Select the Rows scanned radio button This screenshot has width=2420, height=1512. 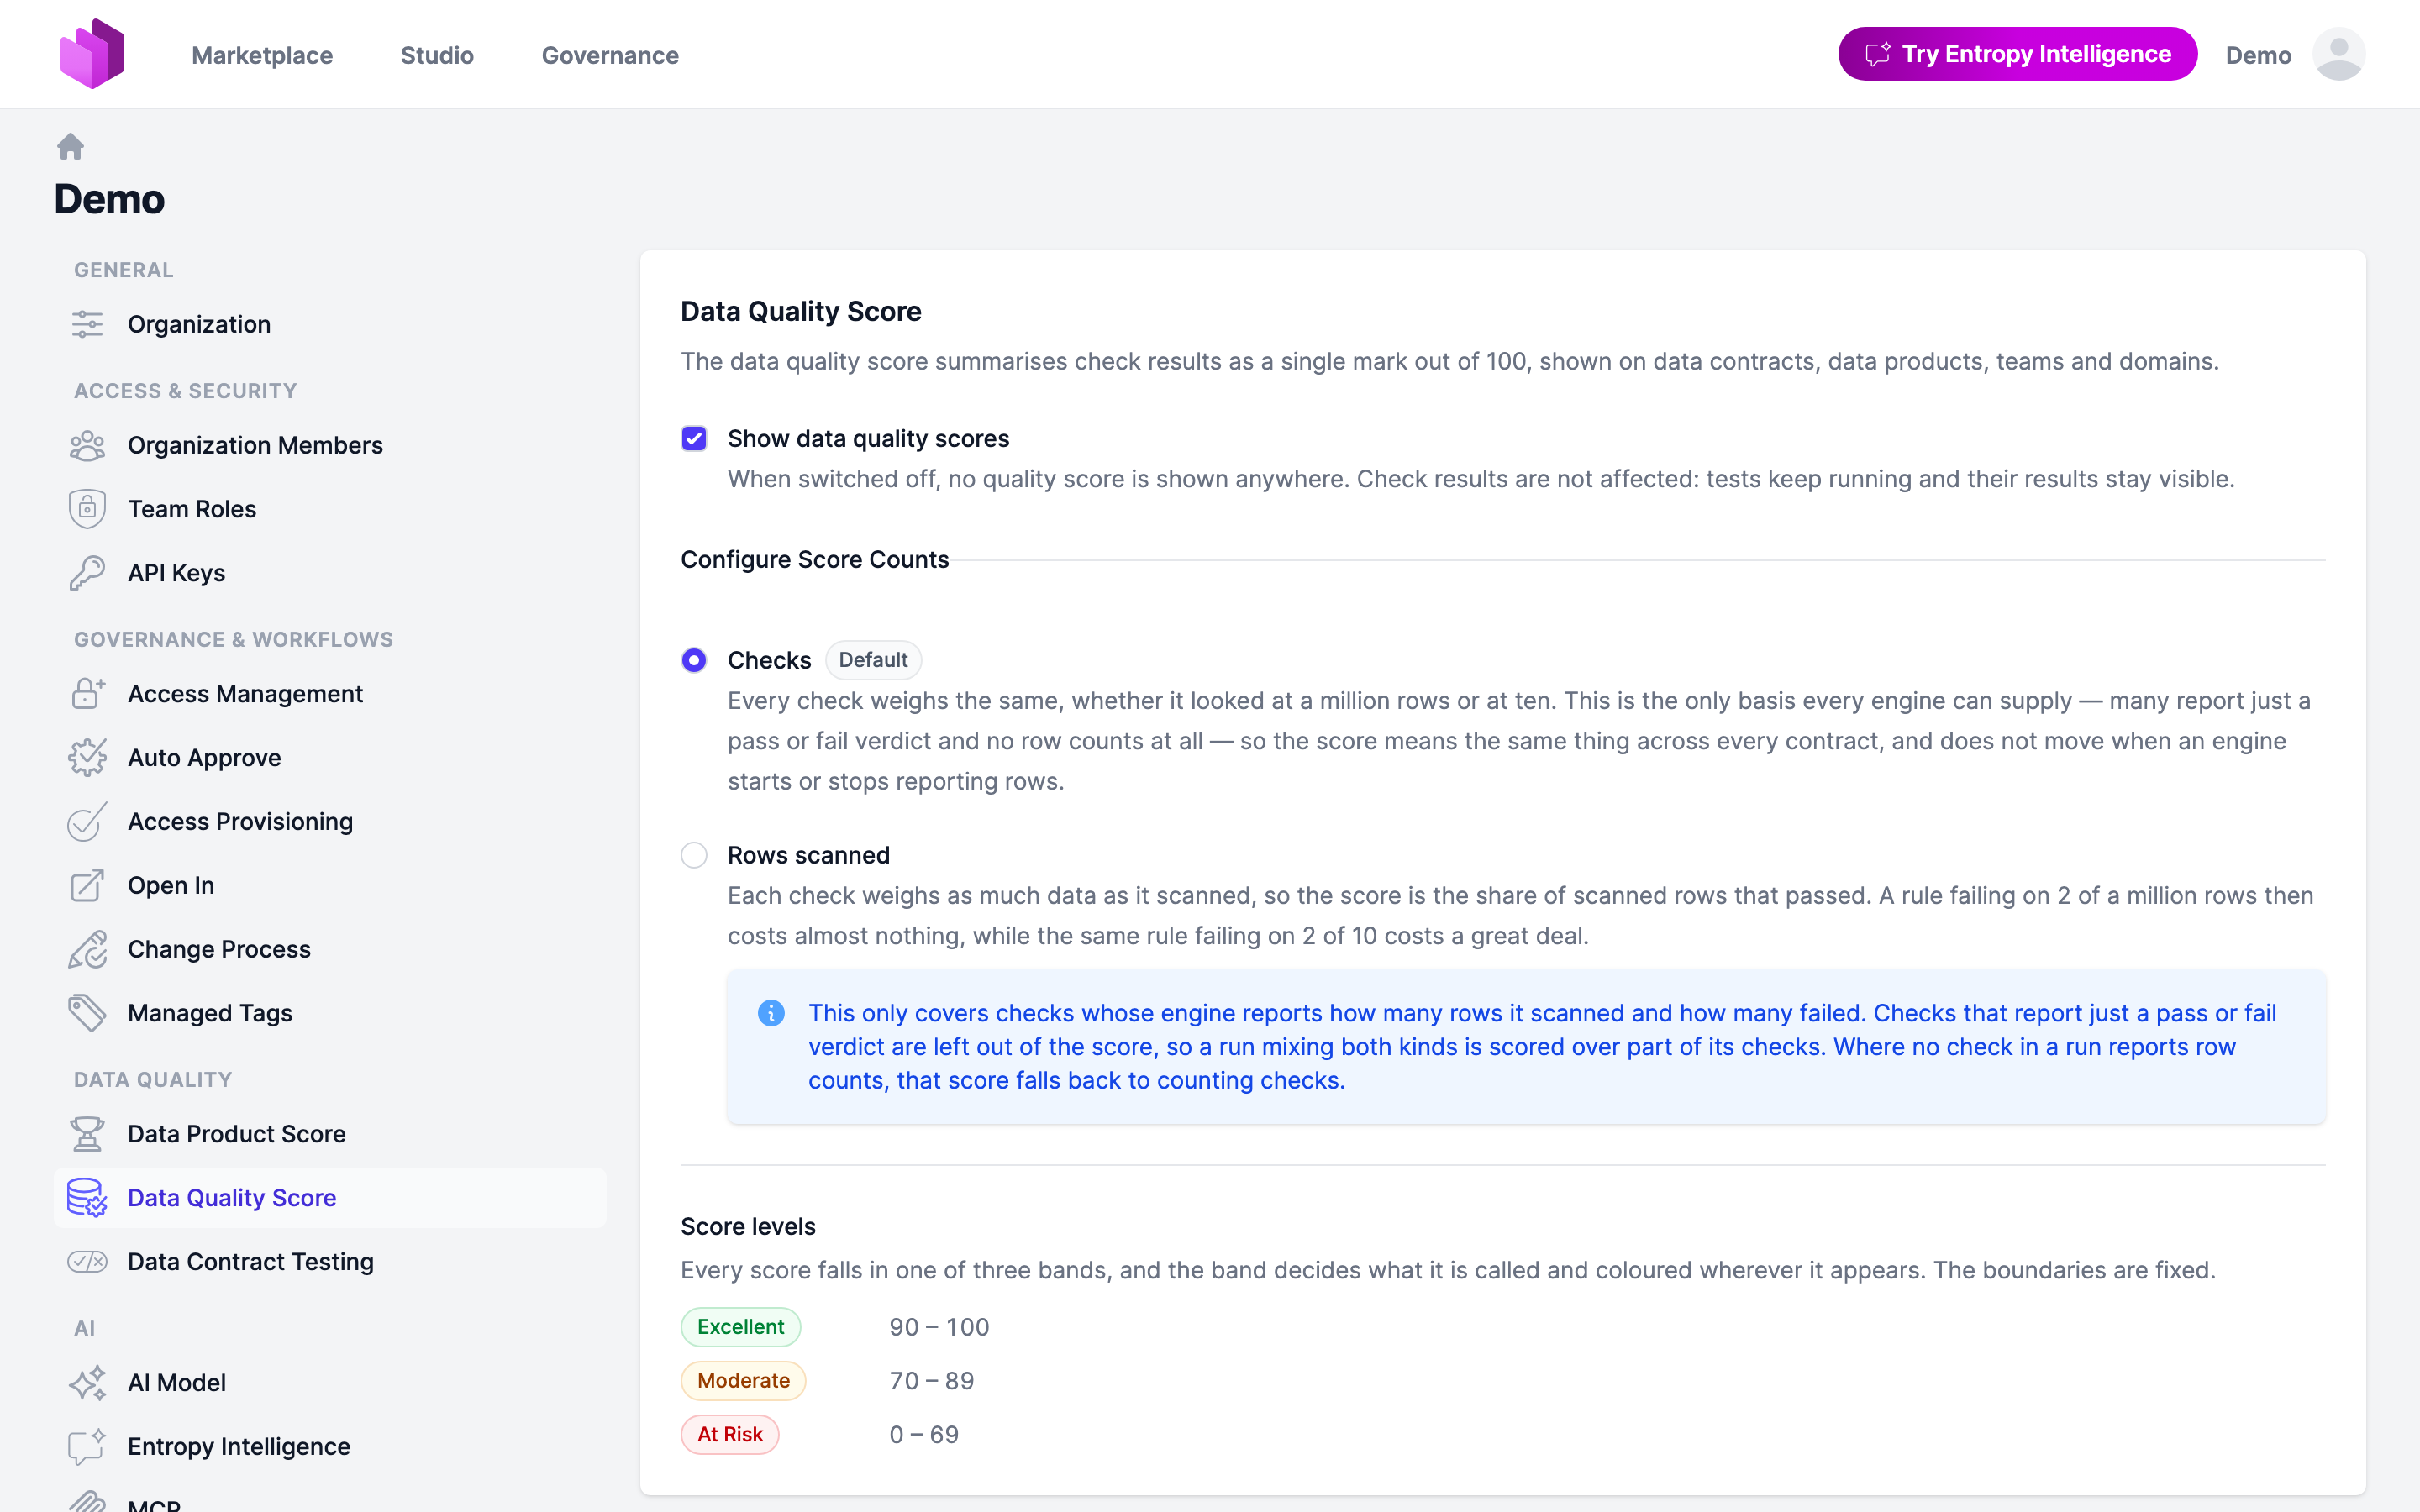point(694,855)
